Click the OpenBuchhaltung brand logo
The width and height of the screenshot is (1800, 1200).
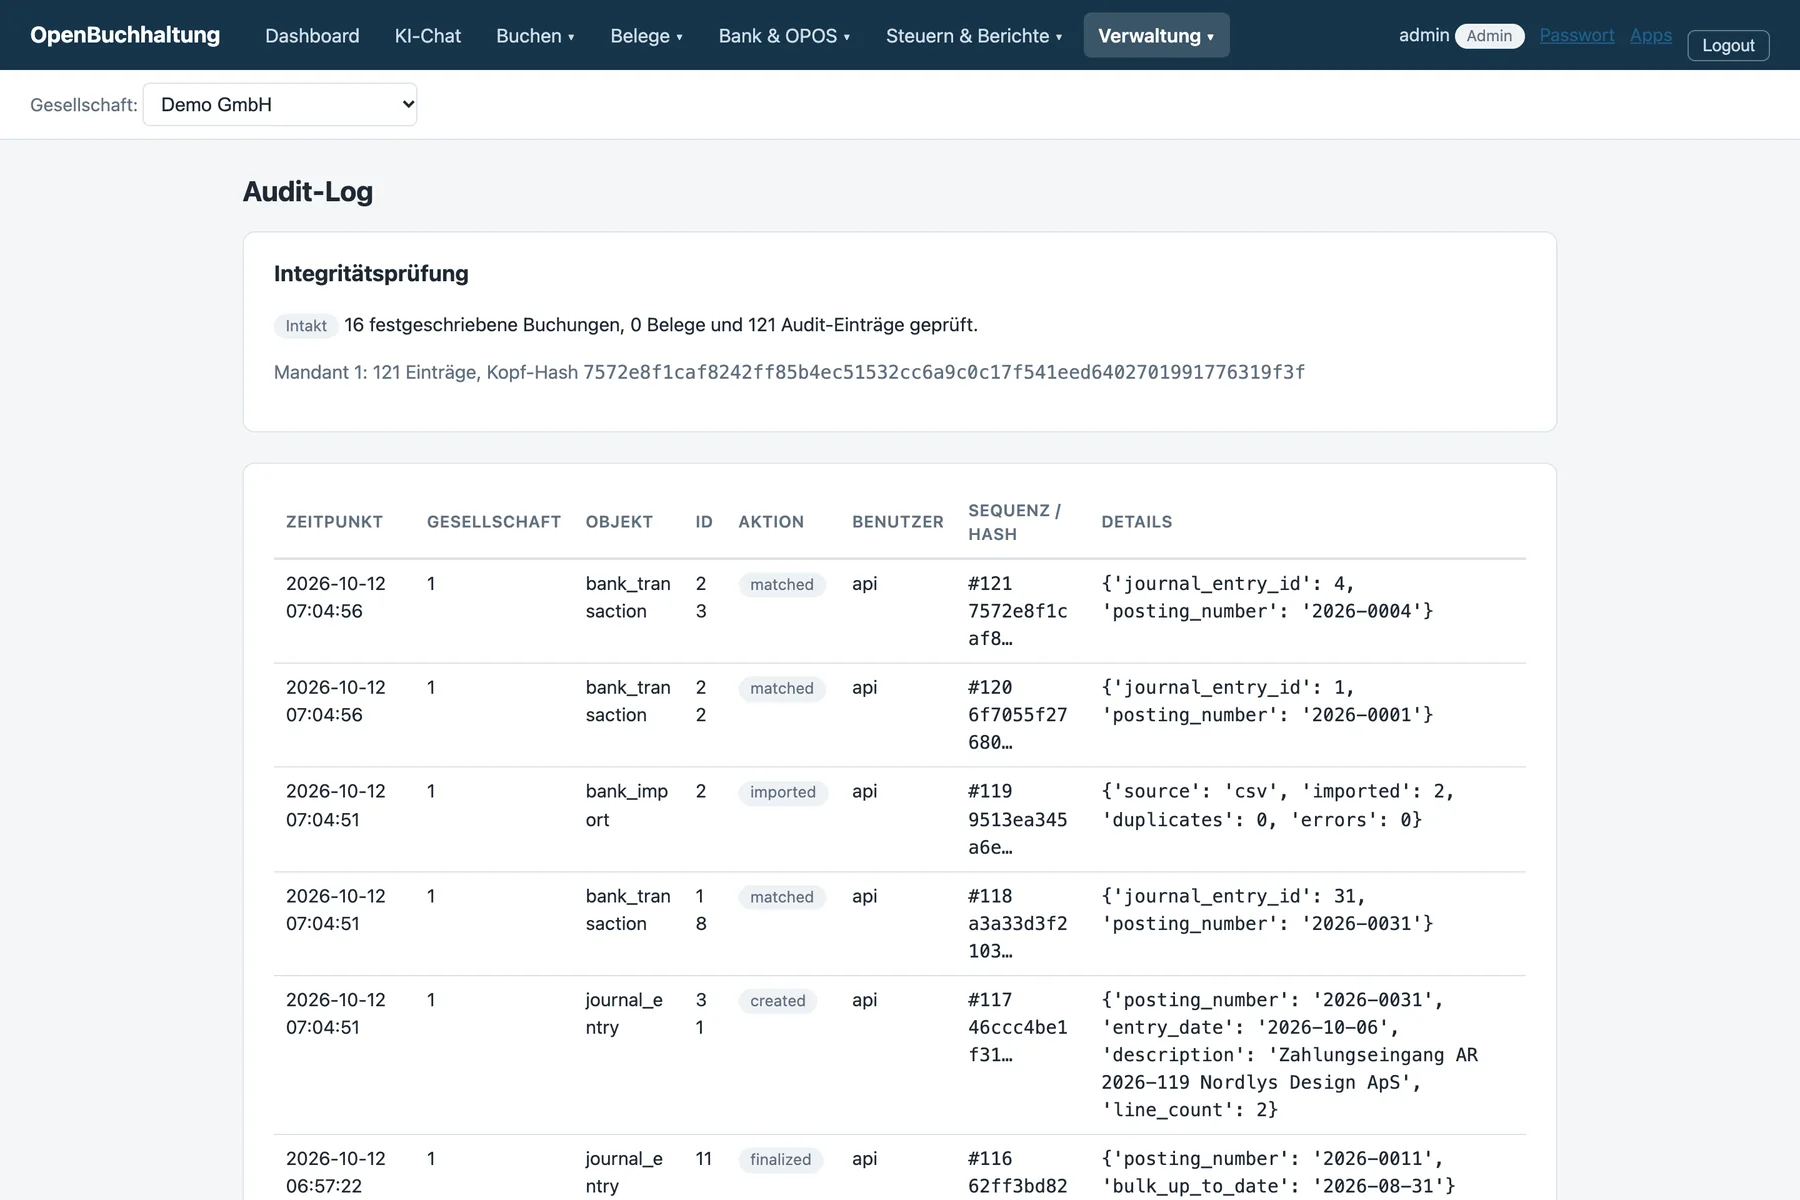(x=125, y=35)
